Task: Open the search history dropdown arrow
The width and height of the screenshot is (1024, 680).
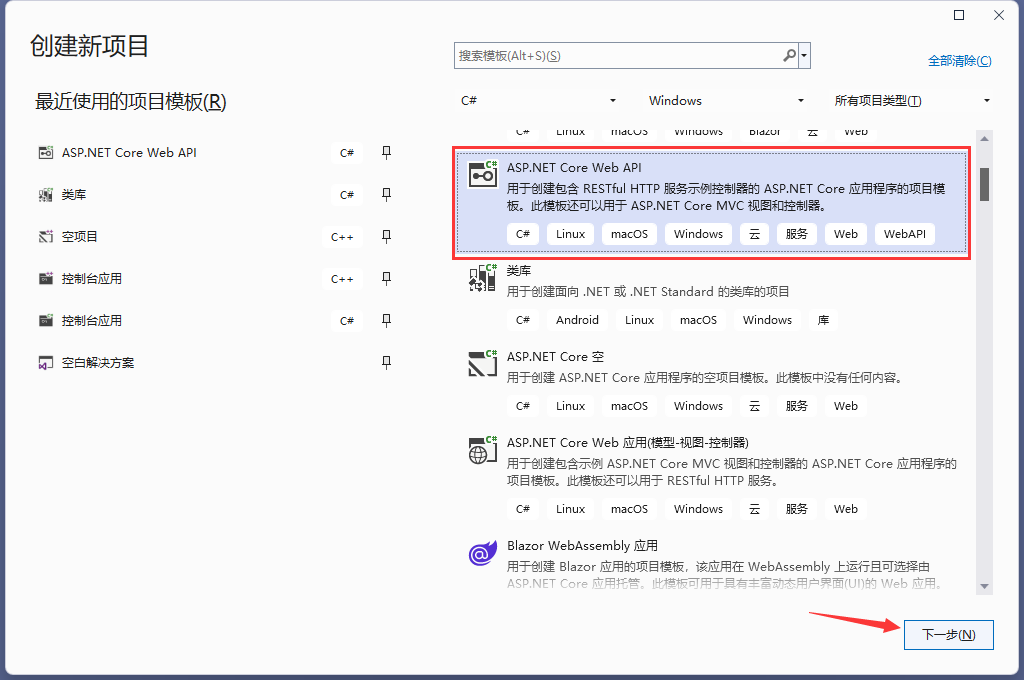Action: pos(805,56)
